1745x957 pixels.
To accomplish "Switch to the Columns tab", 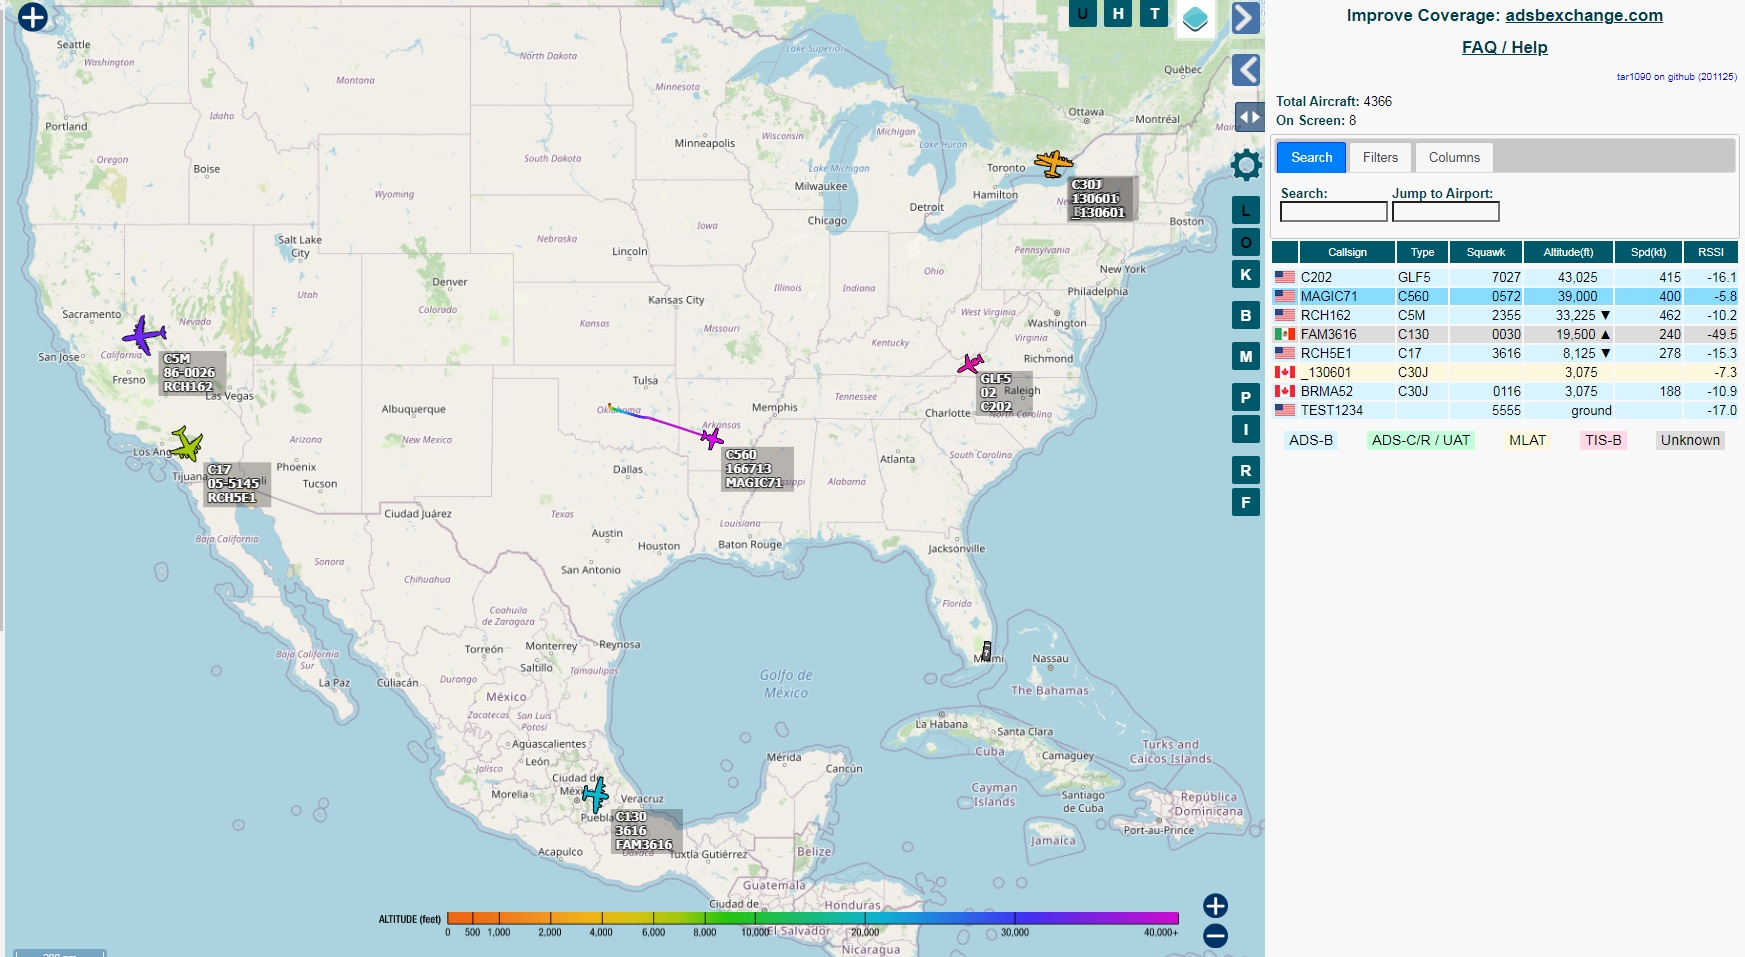I will (1454, 157).
